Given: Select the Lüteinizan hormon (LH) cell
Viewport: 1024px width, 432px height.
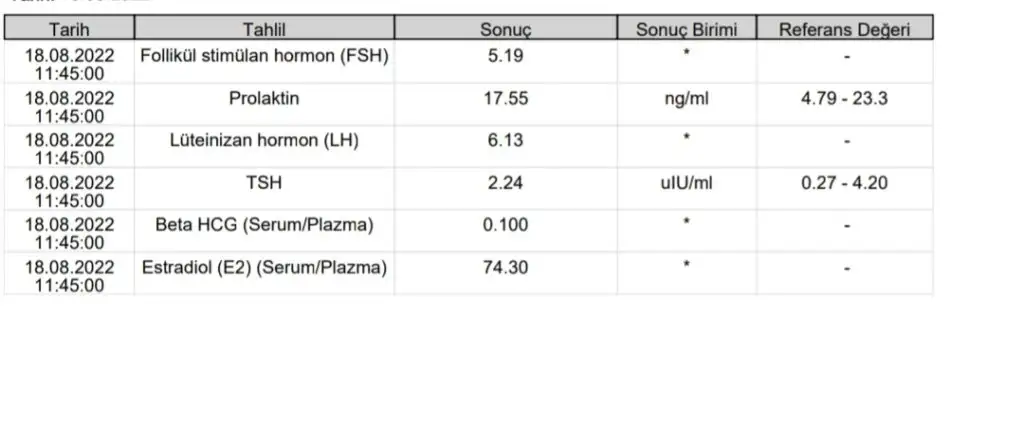Looking at the screenshot, I should click(264, 140).
